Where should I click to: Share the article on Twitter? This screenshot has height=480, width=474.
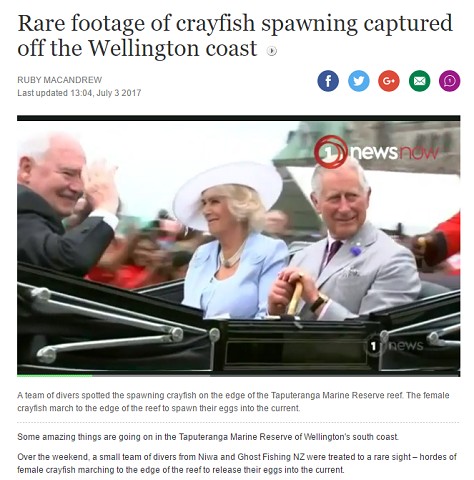359,81
